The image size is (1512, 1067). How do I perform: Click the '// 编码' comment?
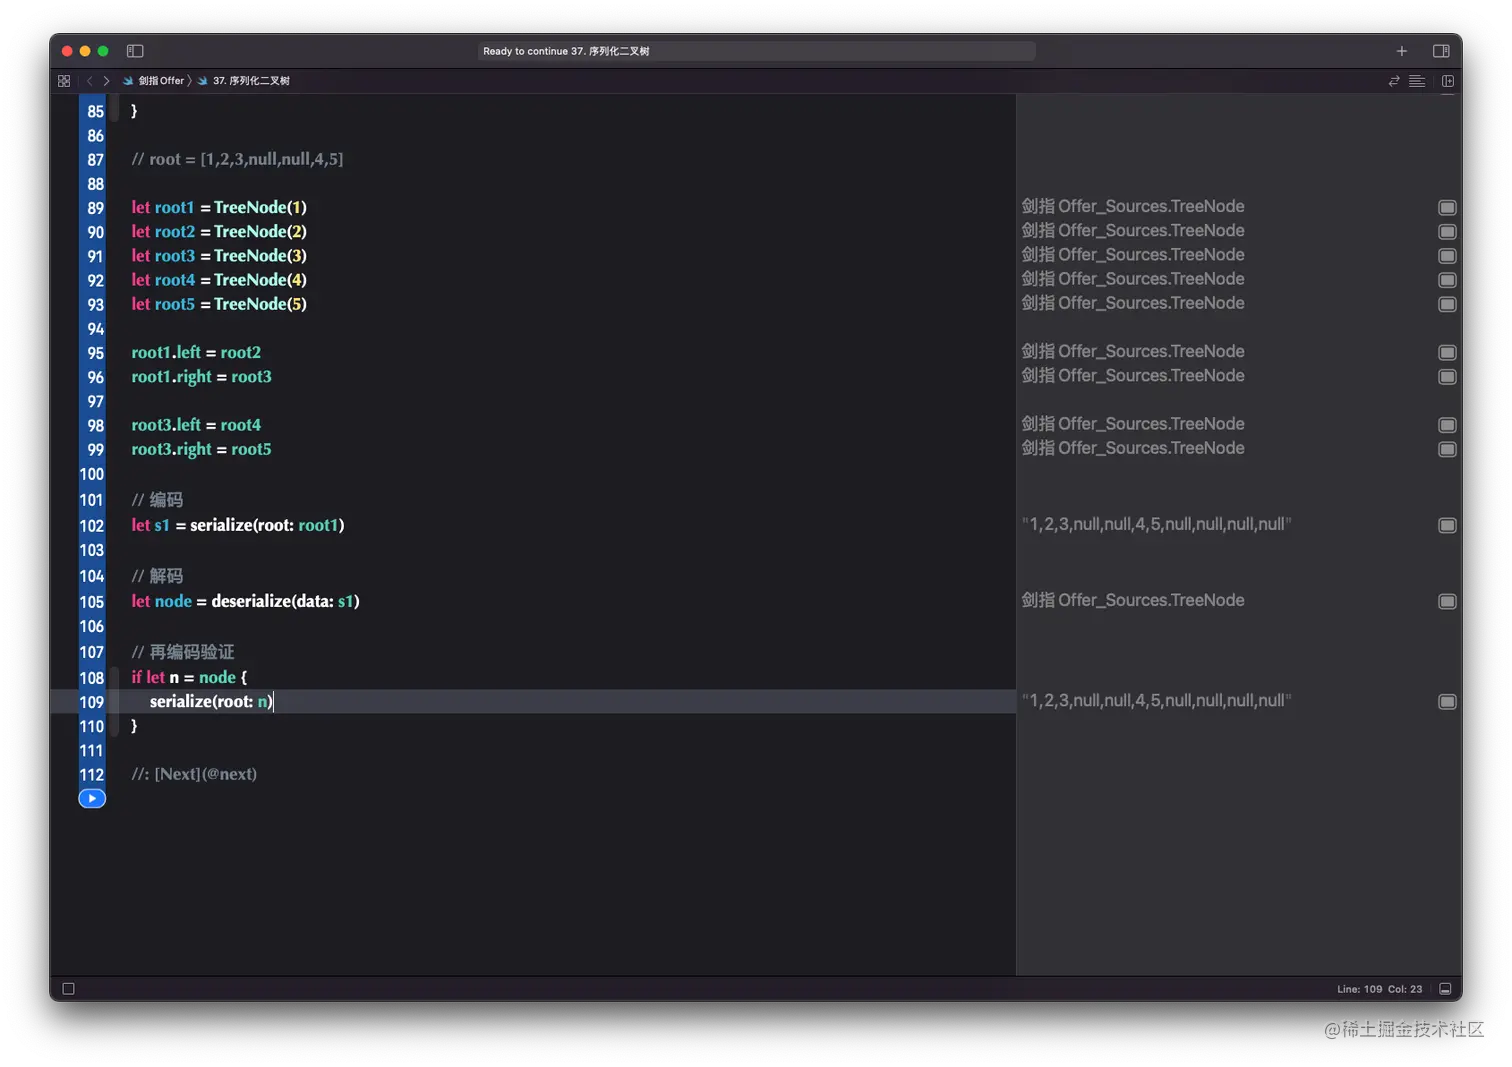[x=157, y=500]
